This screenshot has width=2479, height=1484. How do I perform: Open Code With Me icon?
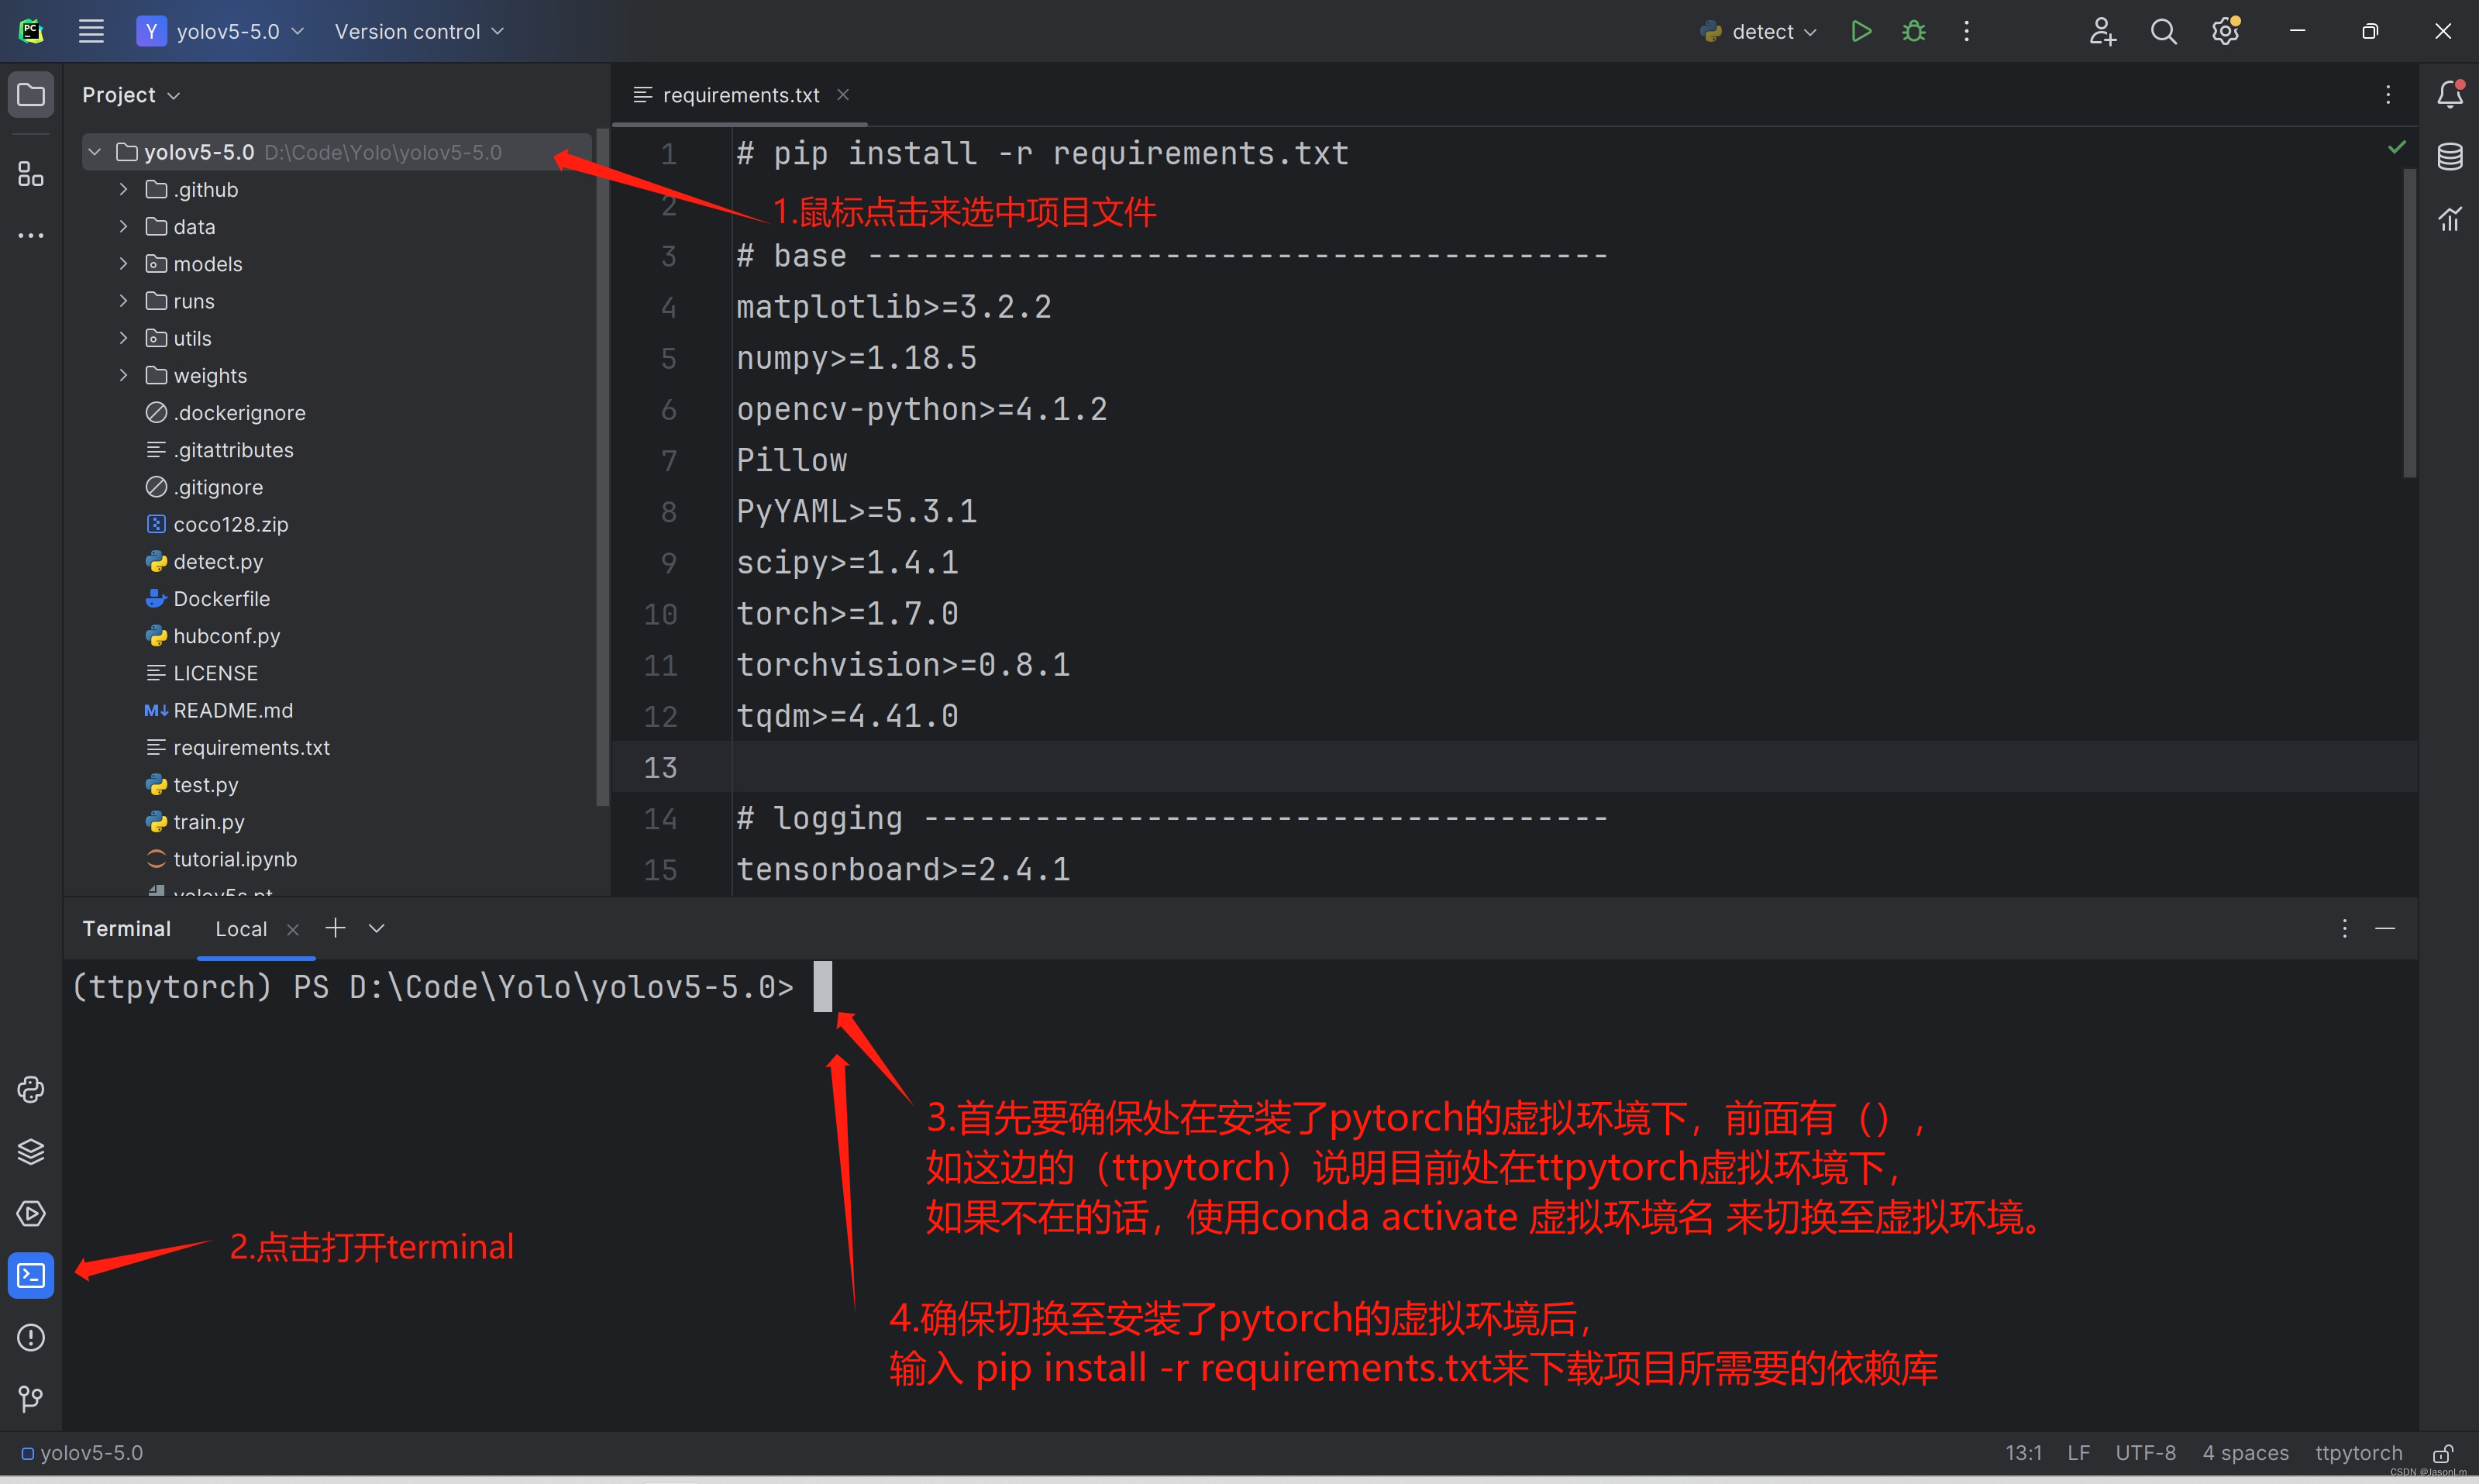click(x=2102, y=31)
